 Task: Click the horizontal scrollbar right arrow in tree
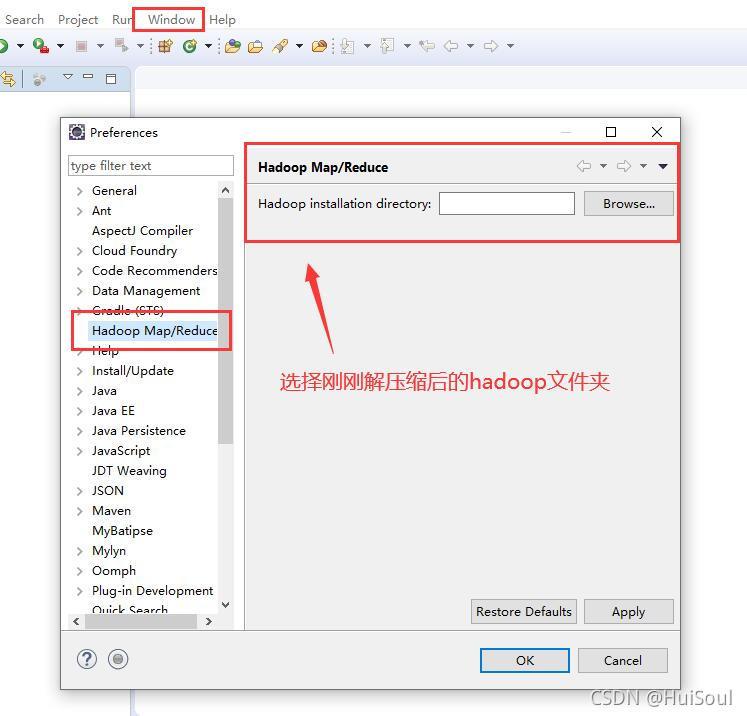208,621
